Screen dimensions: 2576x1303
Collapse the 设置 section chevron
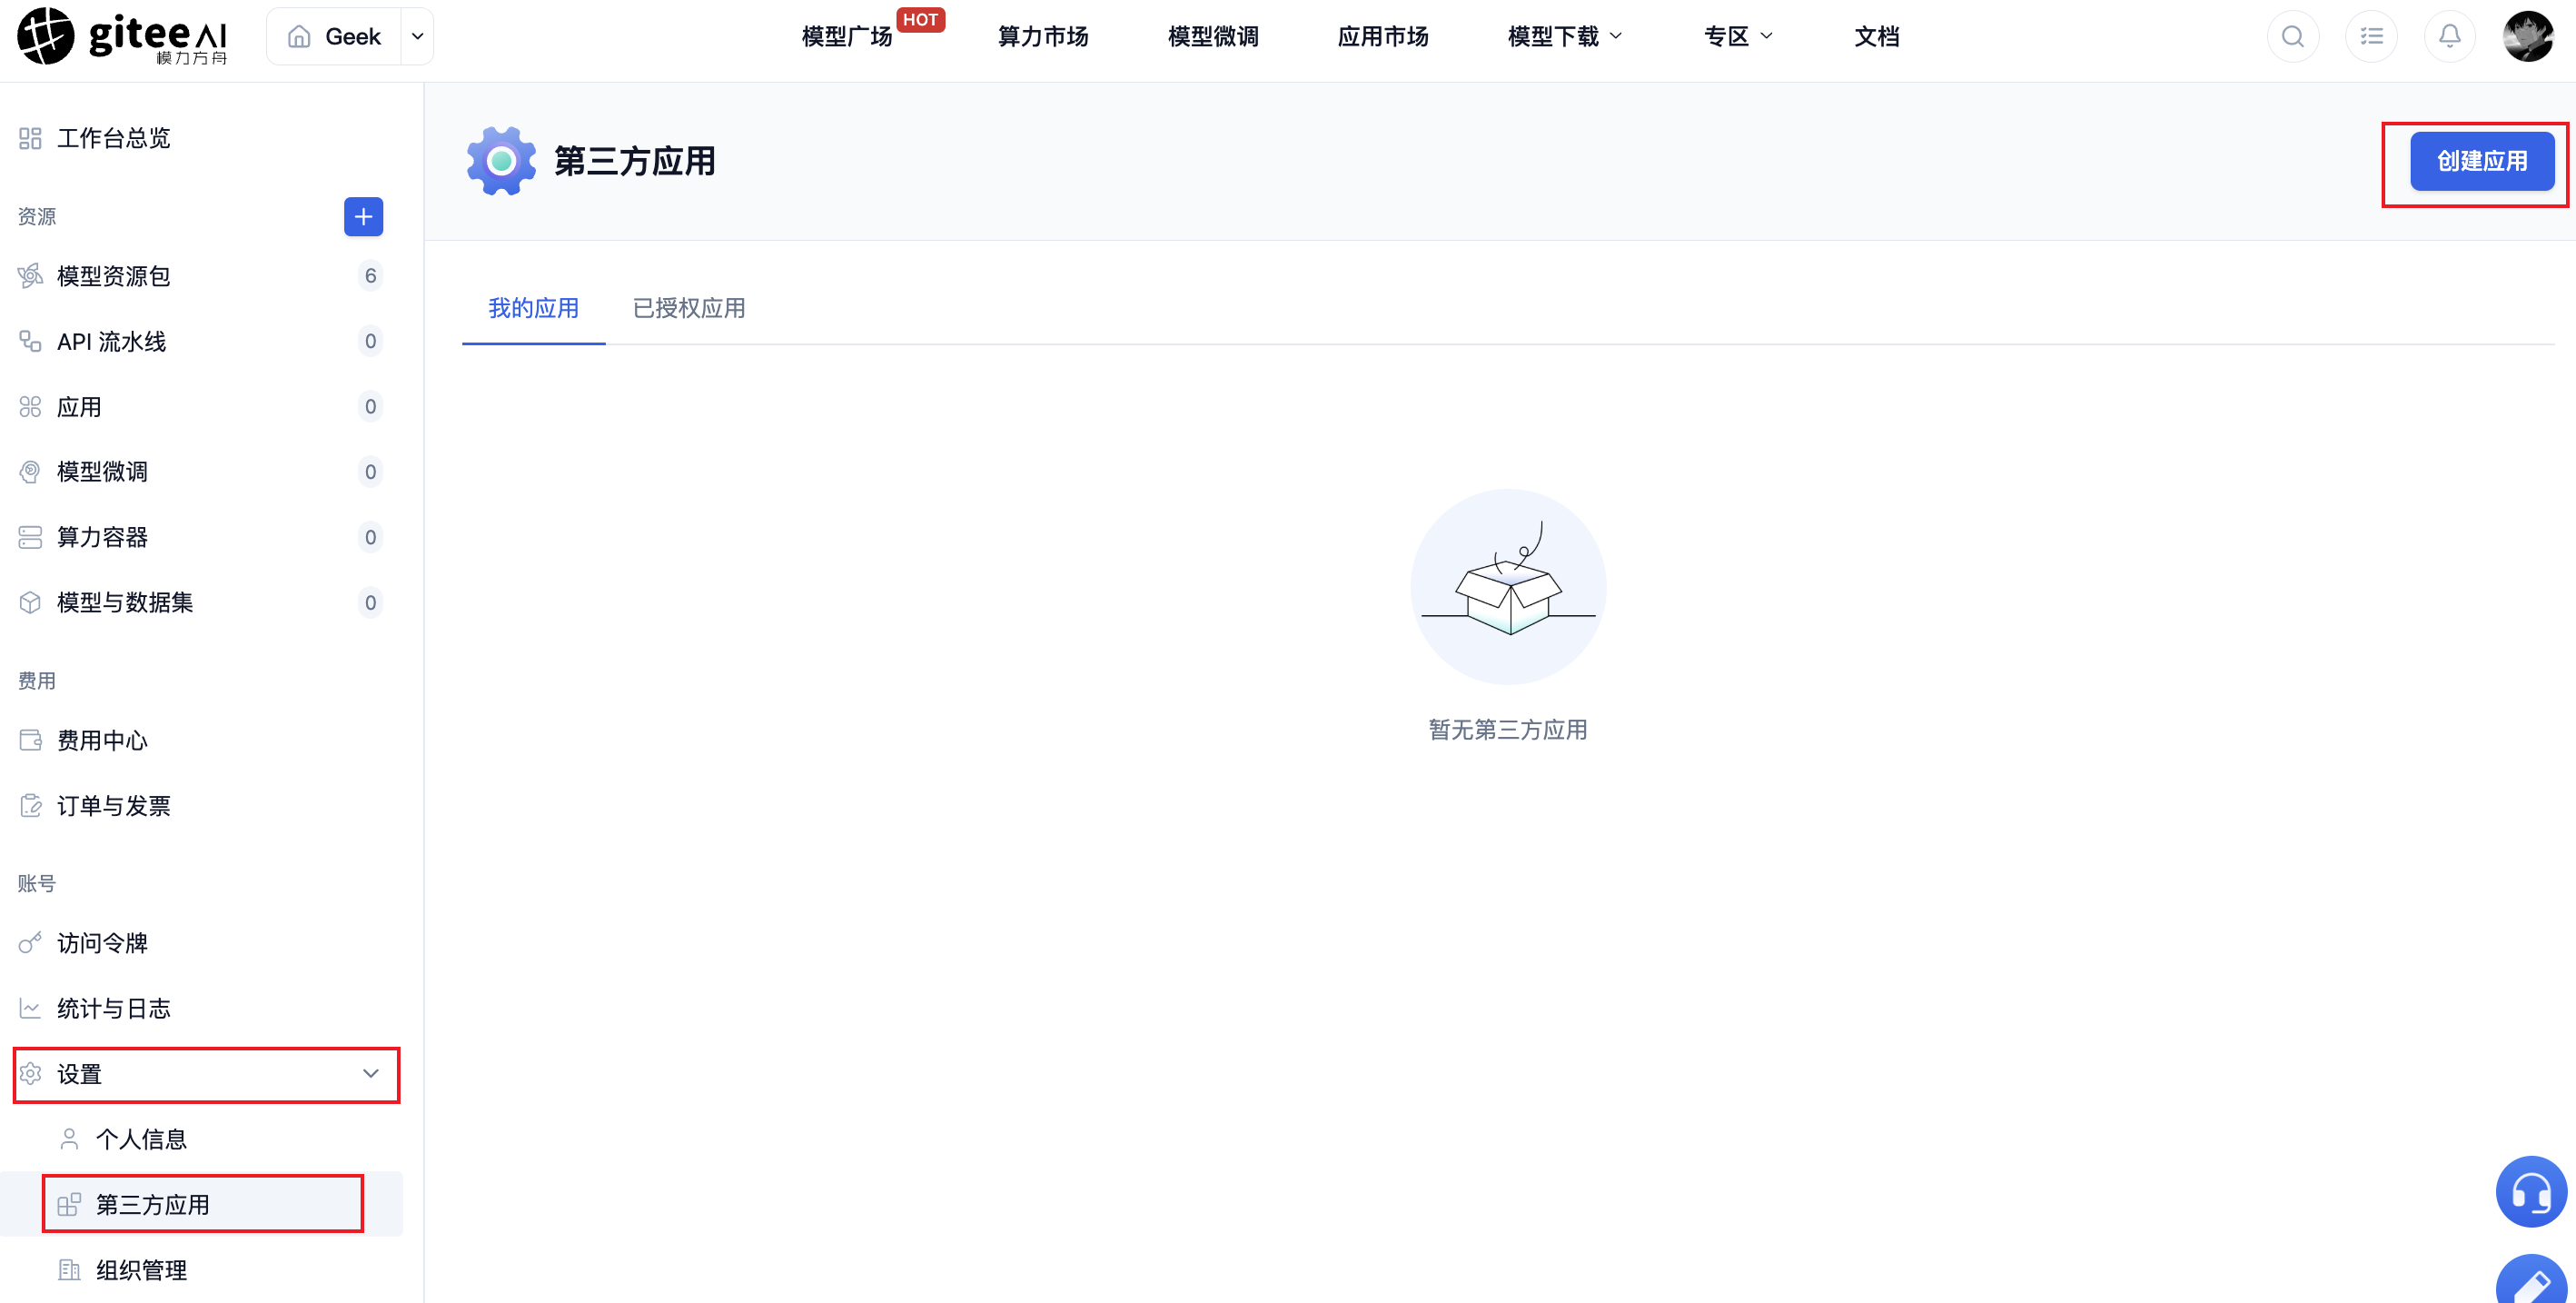371,1074
